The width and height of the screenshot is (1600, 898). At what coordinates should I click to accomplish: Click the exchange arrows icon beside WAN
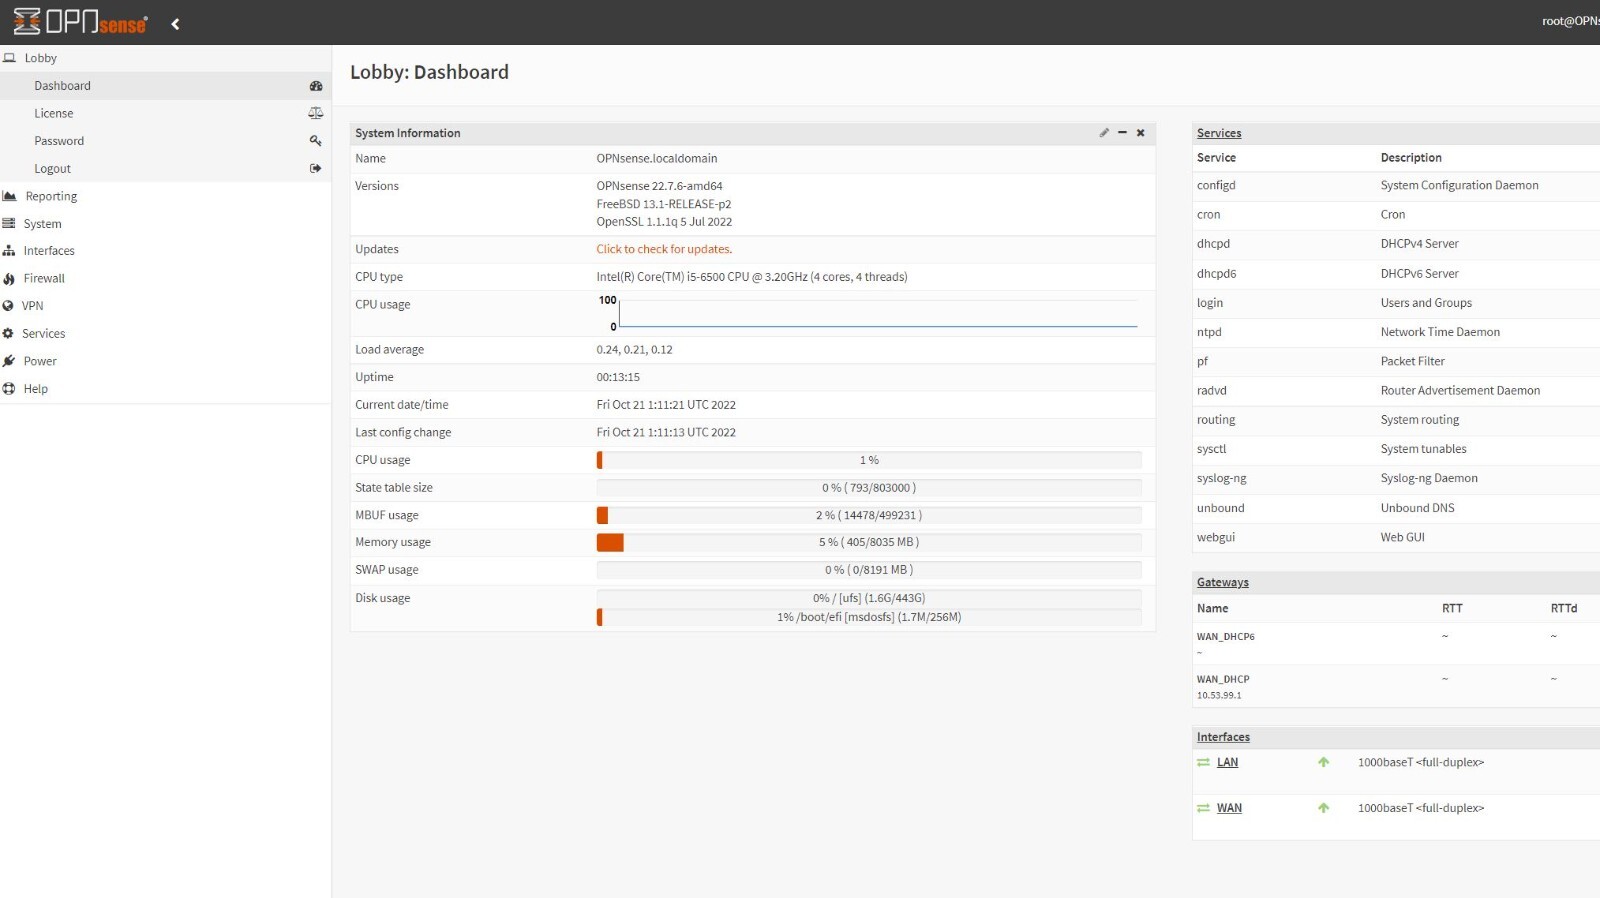point(1203,808)
